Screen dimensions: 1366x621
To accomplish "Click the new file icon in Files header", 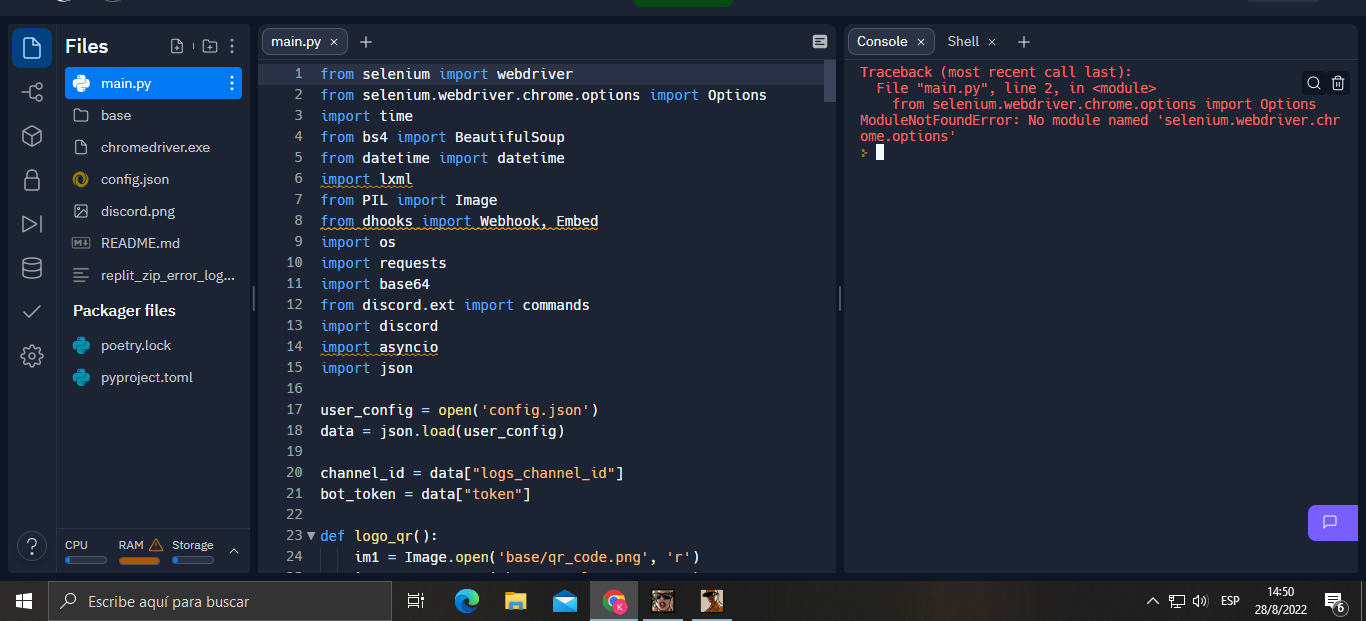I will 177,46.
